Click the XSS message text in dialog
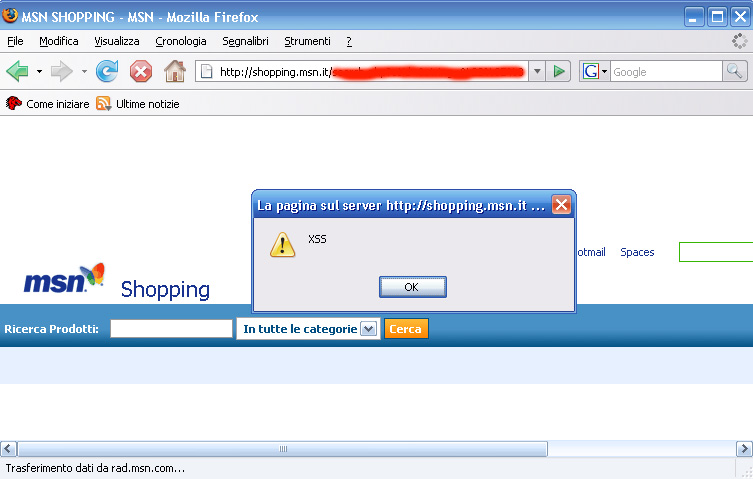The height and width of the screenshot is (479, 753). (317, 239)
